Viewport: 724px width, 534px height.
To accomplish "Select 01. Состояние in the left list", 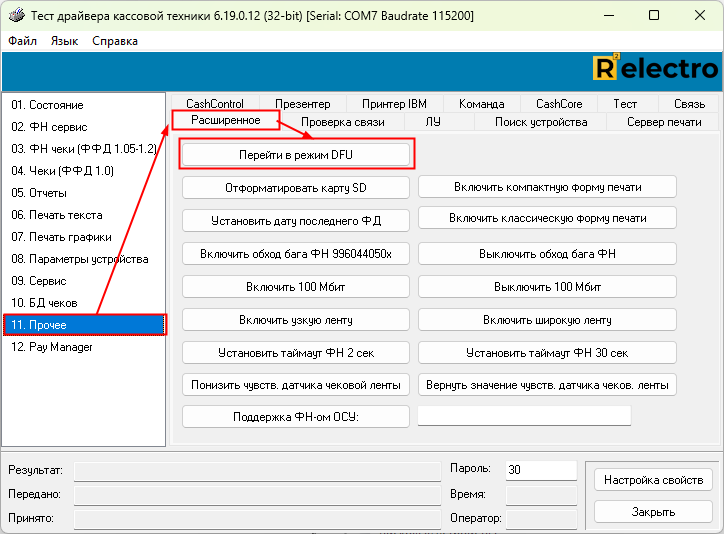I will coord(47,105).
